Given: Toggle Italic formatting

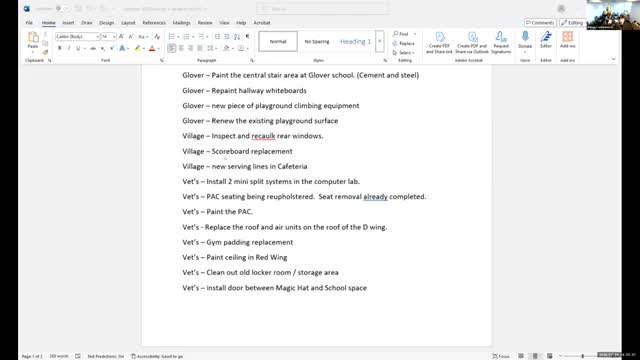Looking at the screenshot, I should (69, 49).
